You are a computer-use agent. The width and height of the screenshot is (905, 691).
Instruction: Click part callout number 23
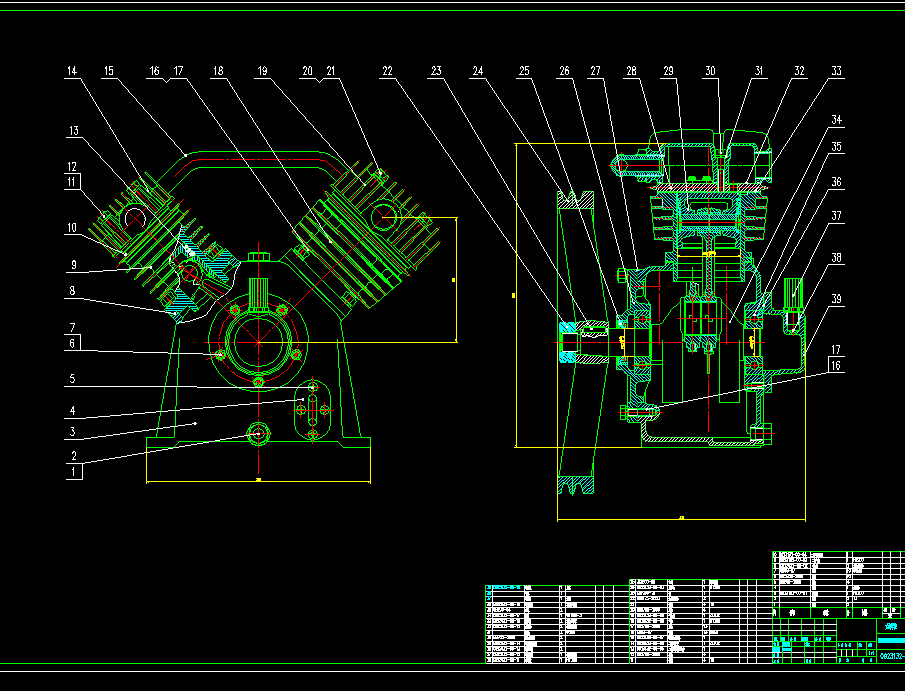point(436,71)
